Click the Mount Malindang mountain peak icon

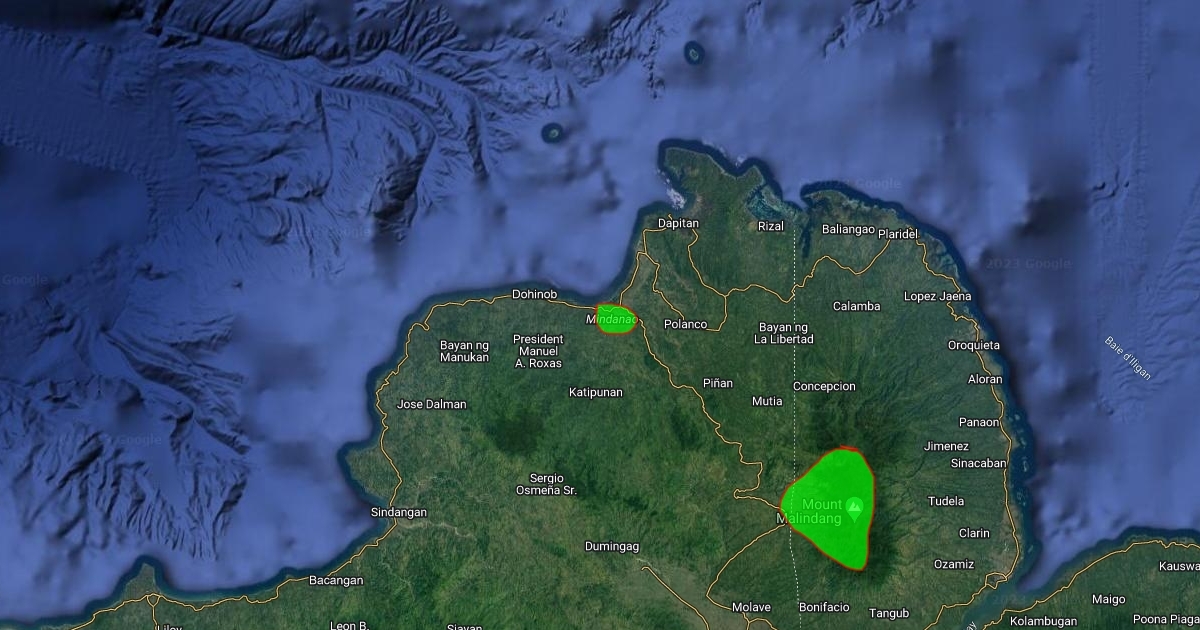pyautogui.click(x=854, y=509)
